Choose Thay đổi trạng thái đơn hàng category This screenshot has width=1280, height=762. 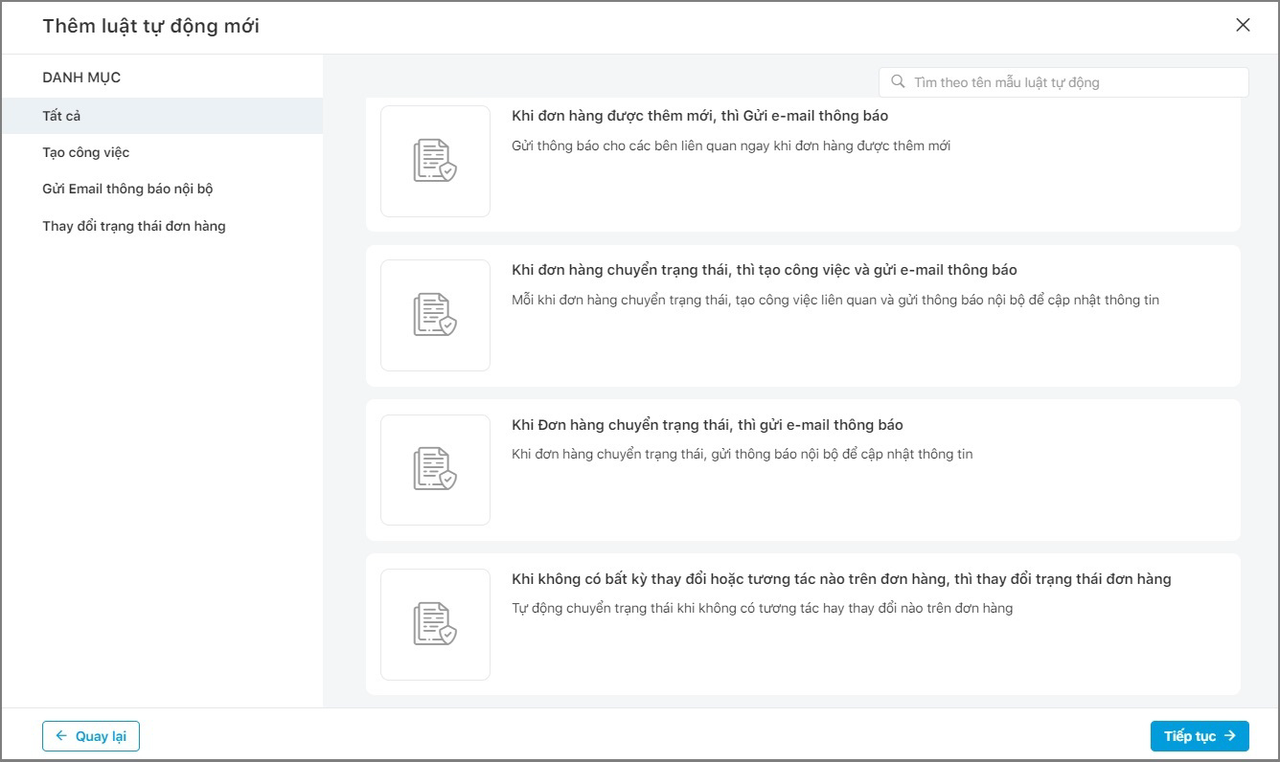click(x=162, y=226)
